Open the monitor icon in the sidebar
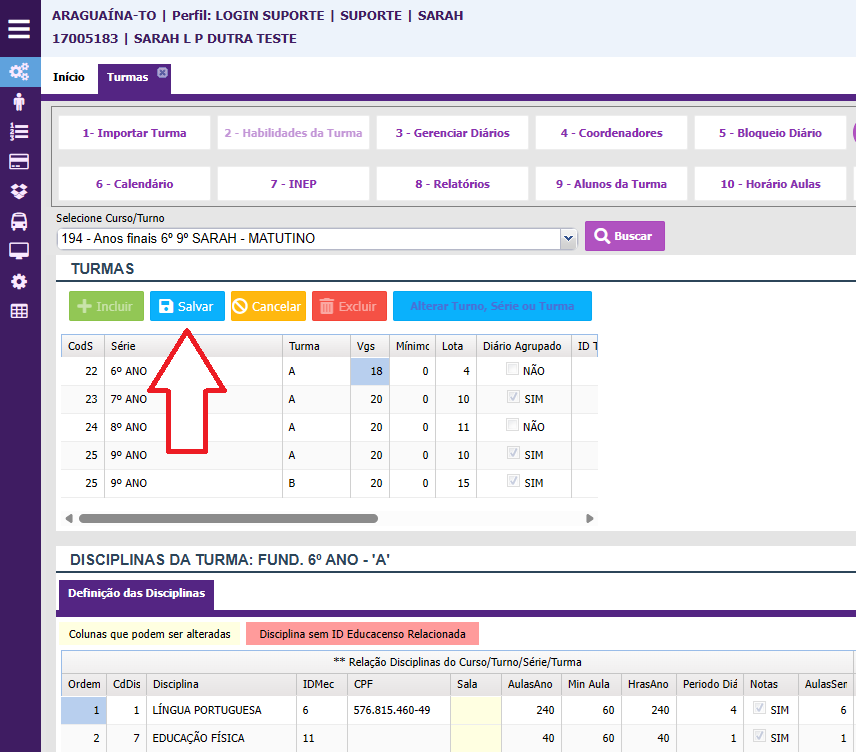856x752 pixels. [19, 251]
